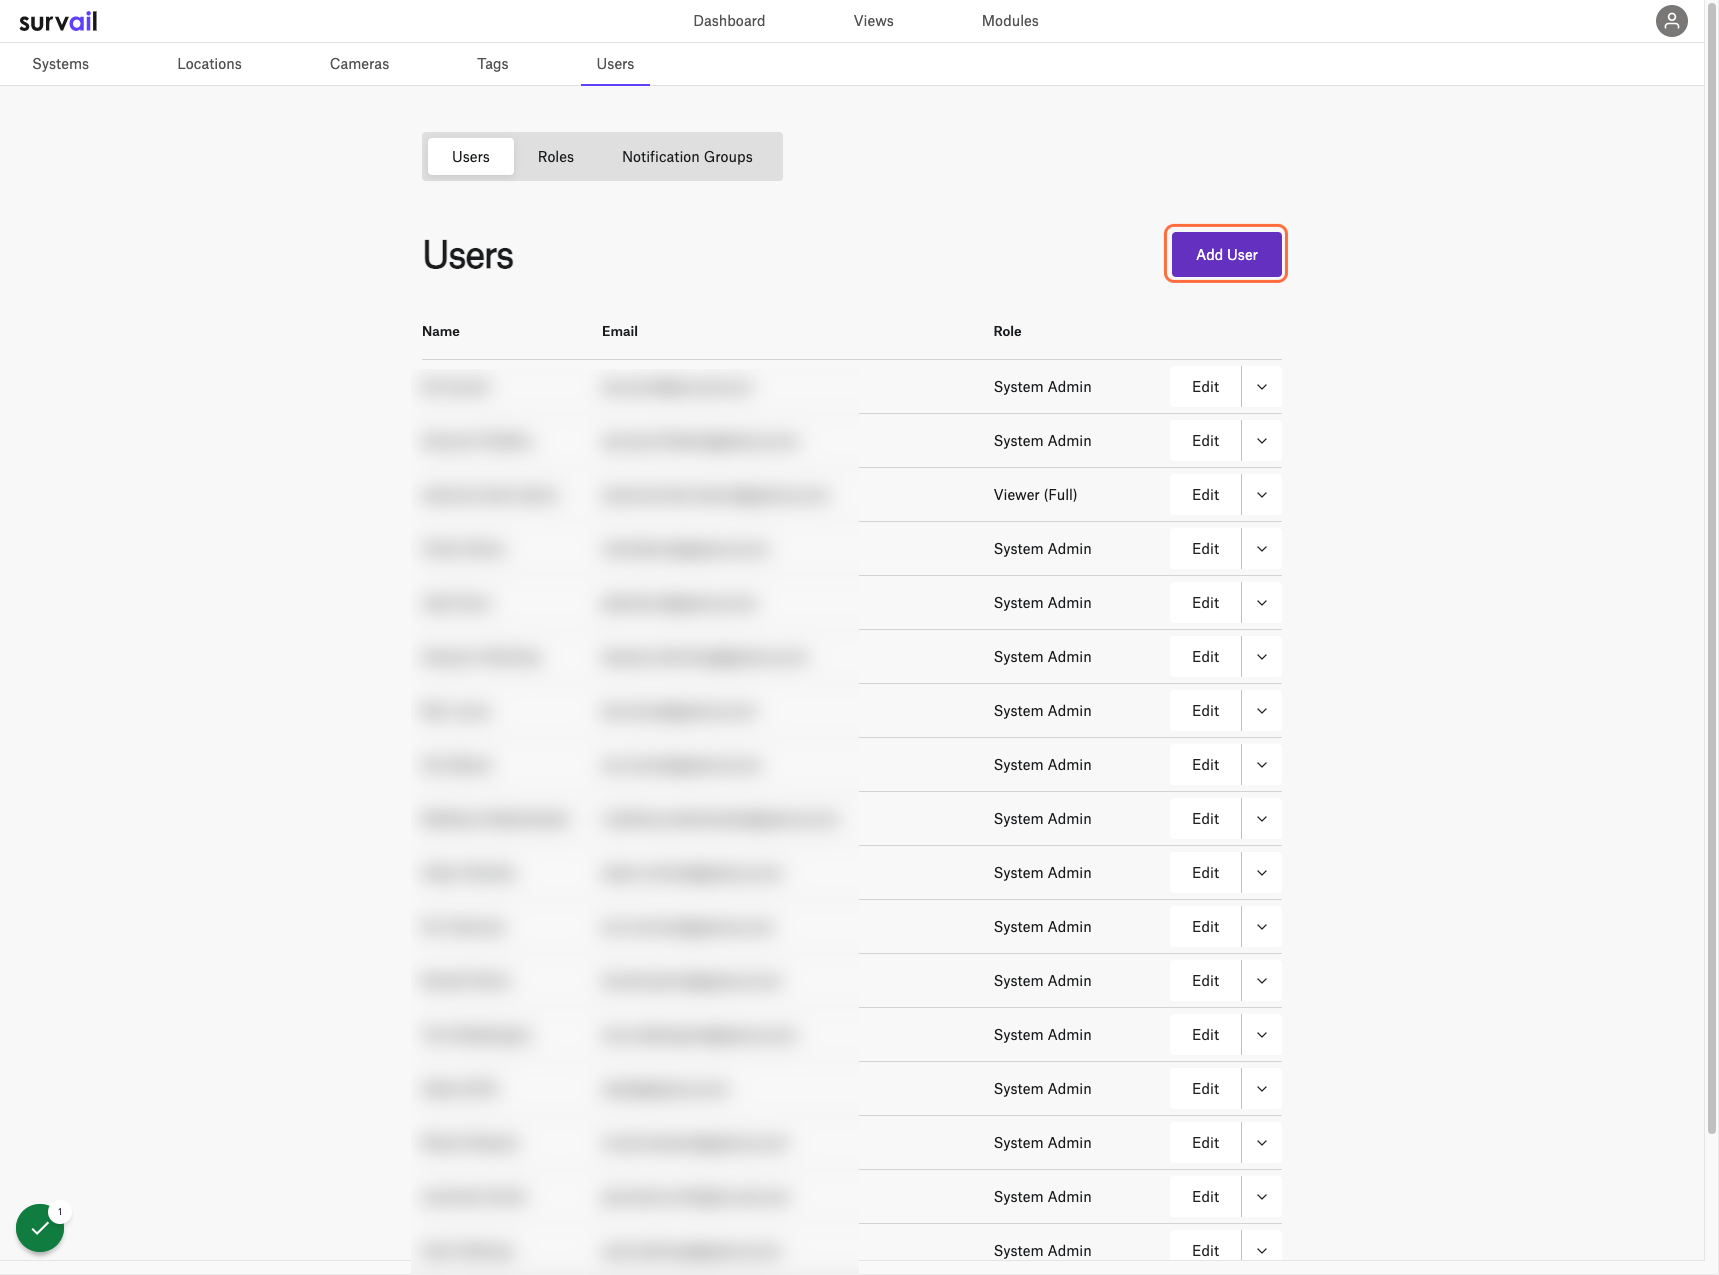Select the underlined Users tab in sub-navigation
The width and height of the screenshot is (1719, 1275).
point(615,64)
